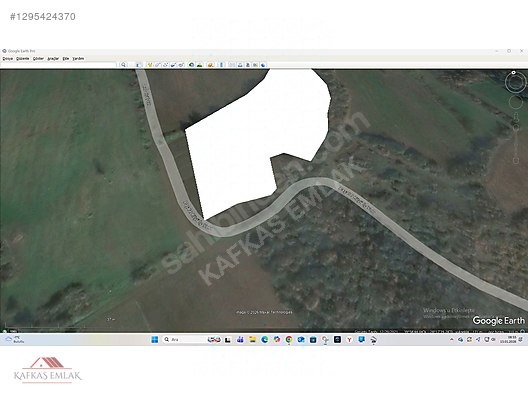Open the Copilot taskbar icon
Screen dimensions: 528x396
[x=276, y=339]
